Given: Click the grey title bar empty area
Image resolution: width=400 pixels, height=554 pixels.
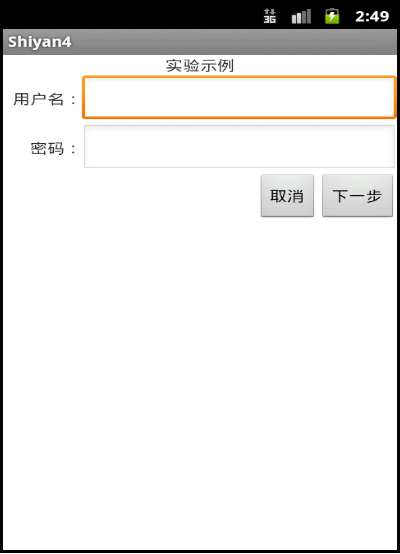Looking at the screenshot, I should 233,42.
